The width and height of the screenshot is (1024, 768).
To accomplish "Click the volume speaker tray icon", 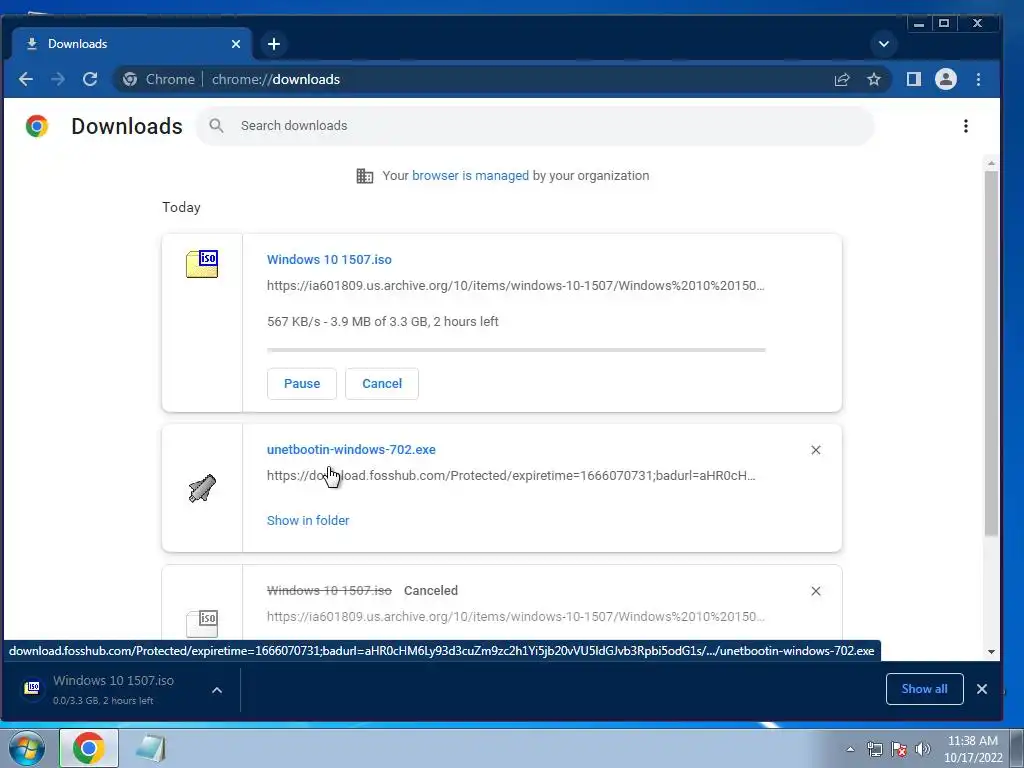I will pos(923,749).
